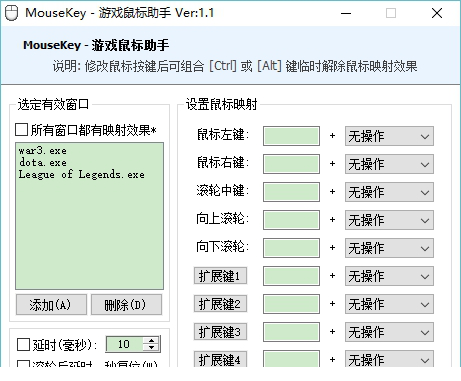
Task: Select League of Legends.exe list entry
Action: pos(82,174)
